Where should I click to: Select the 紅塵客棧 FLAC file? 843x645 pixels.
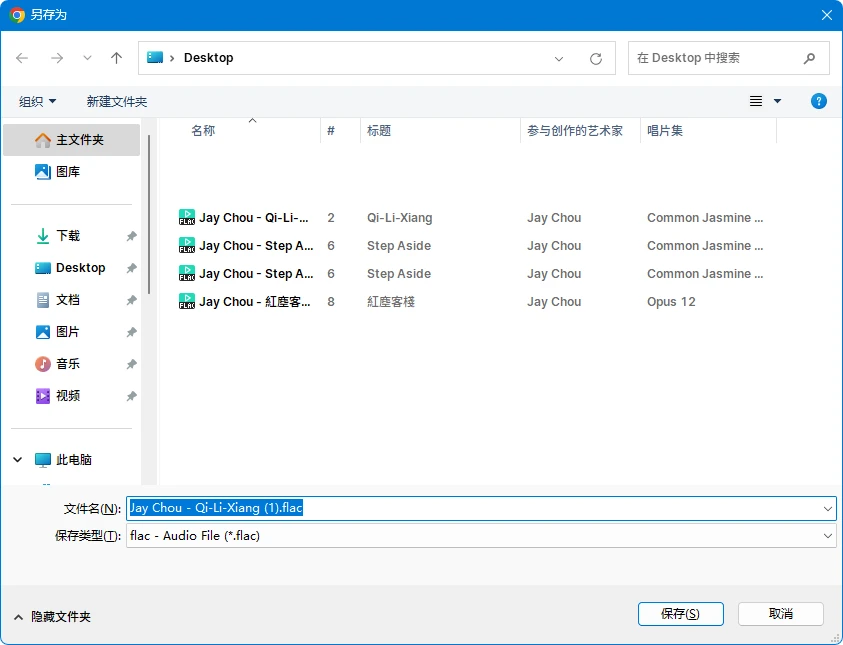(254, 302)
